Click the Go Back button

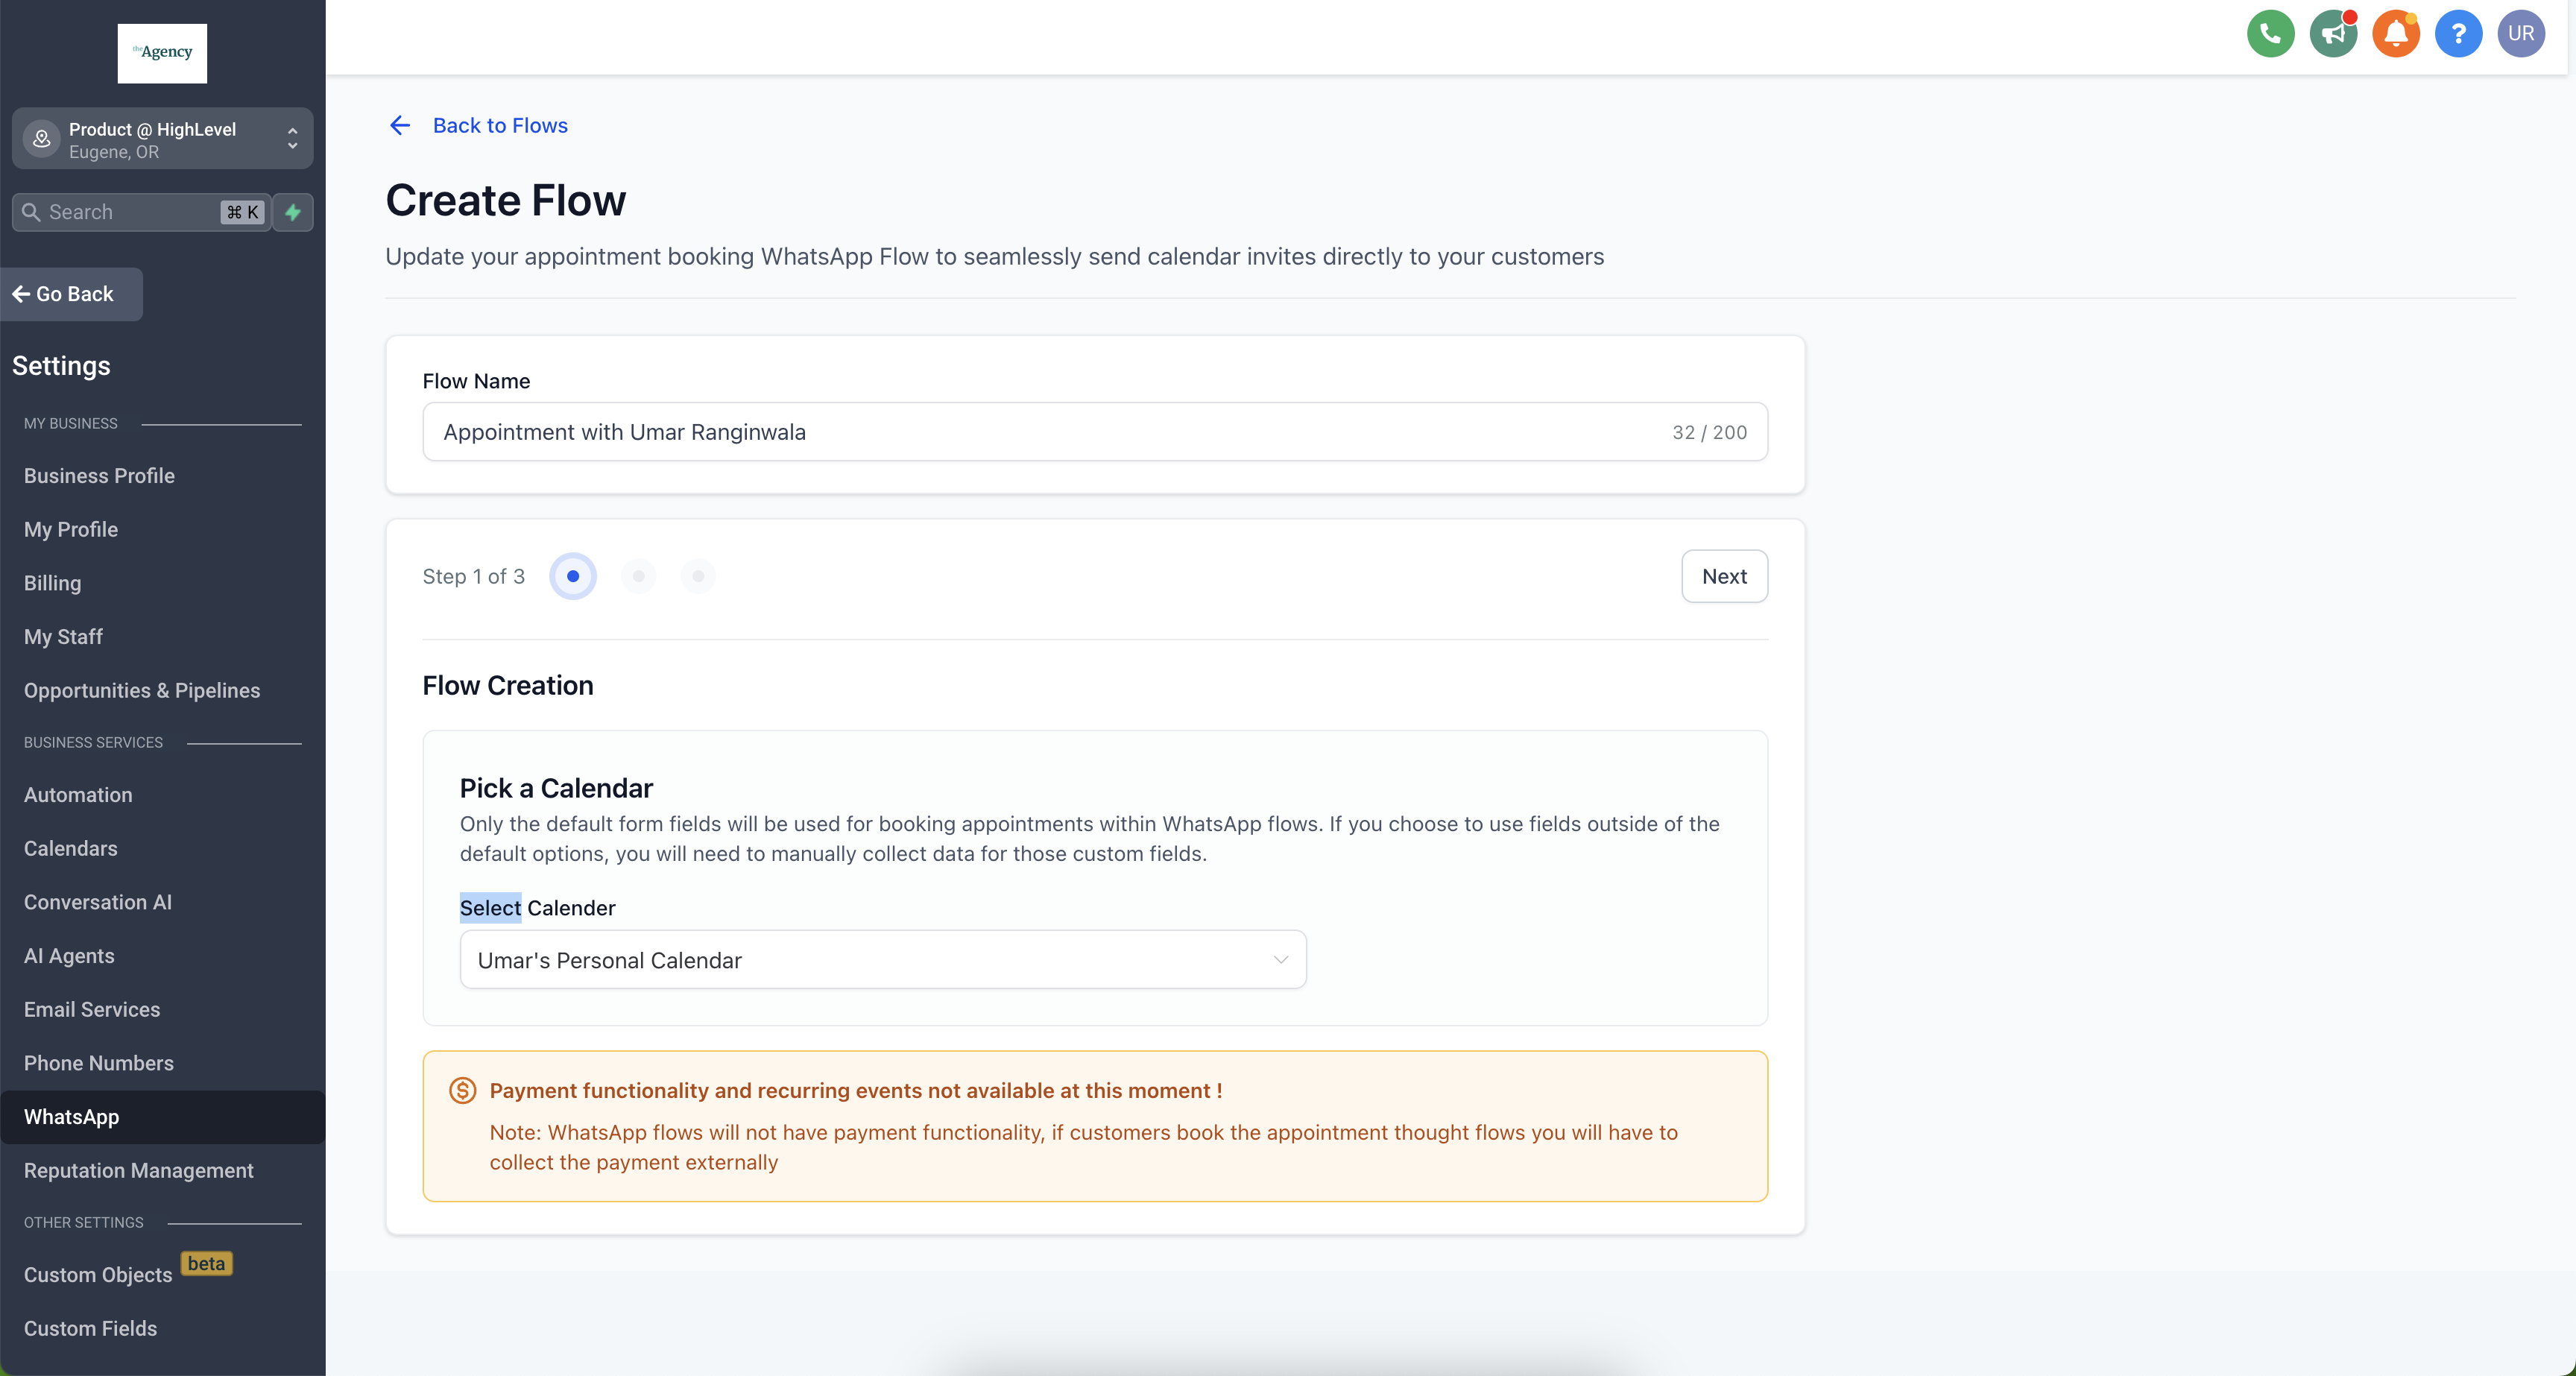tap(72, 294)
